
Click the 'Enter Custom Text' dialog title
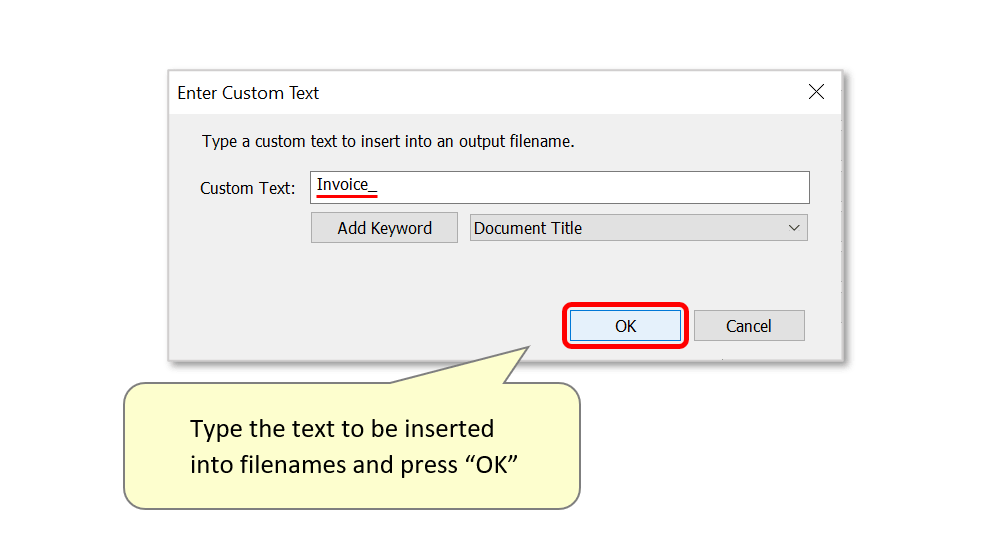click(248, 93)
